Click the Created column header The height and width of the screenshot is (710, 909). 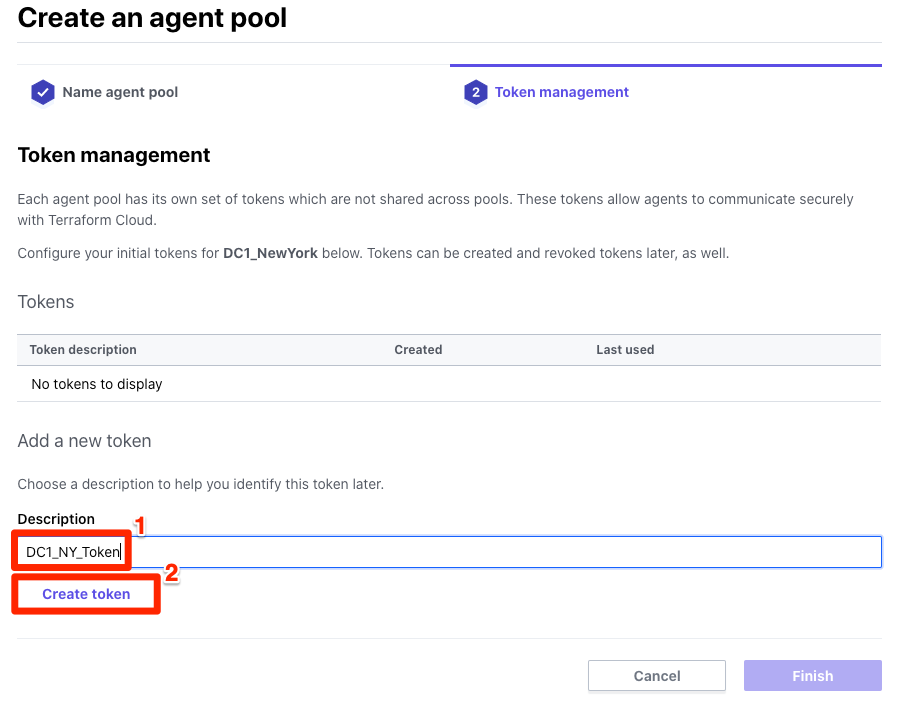click(418, 349)
